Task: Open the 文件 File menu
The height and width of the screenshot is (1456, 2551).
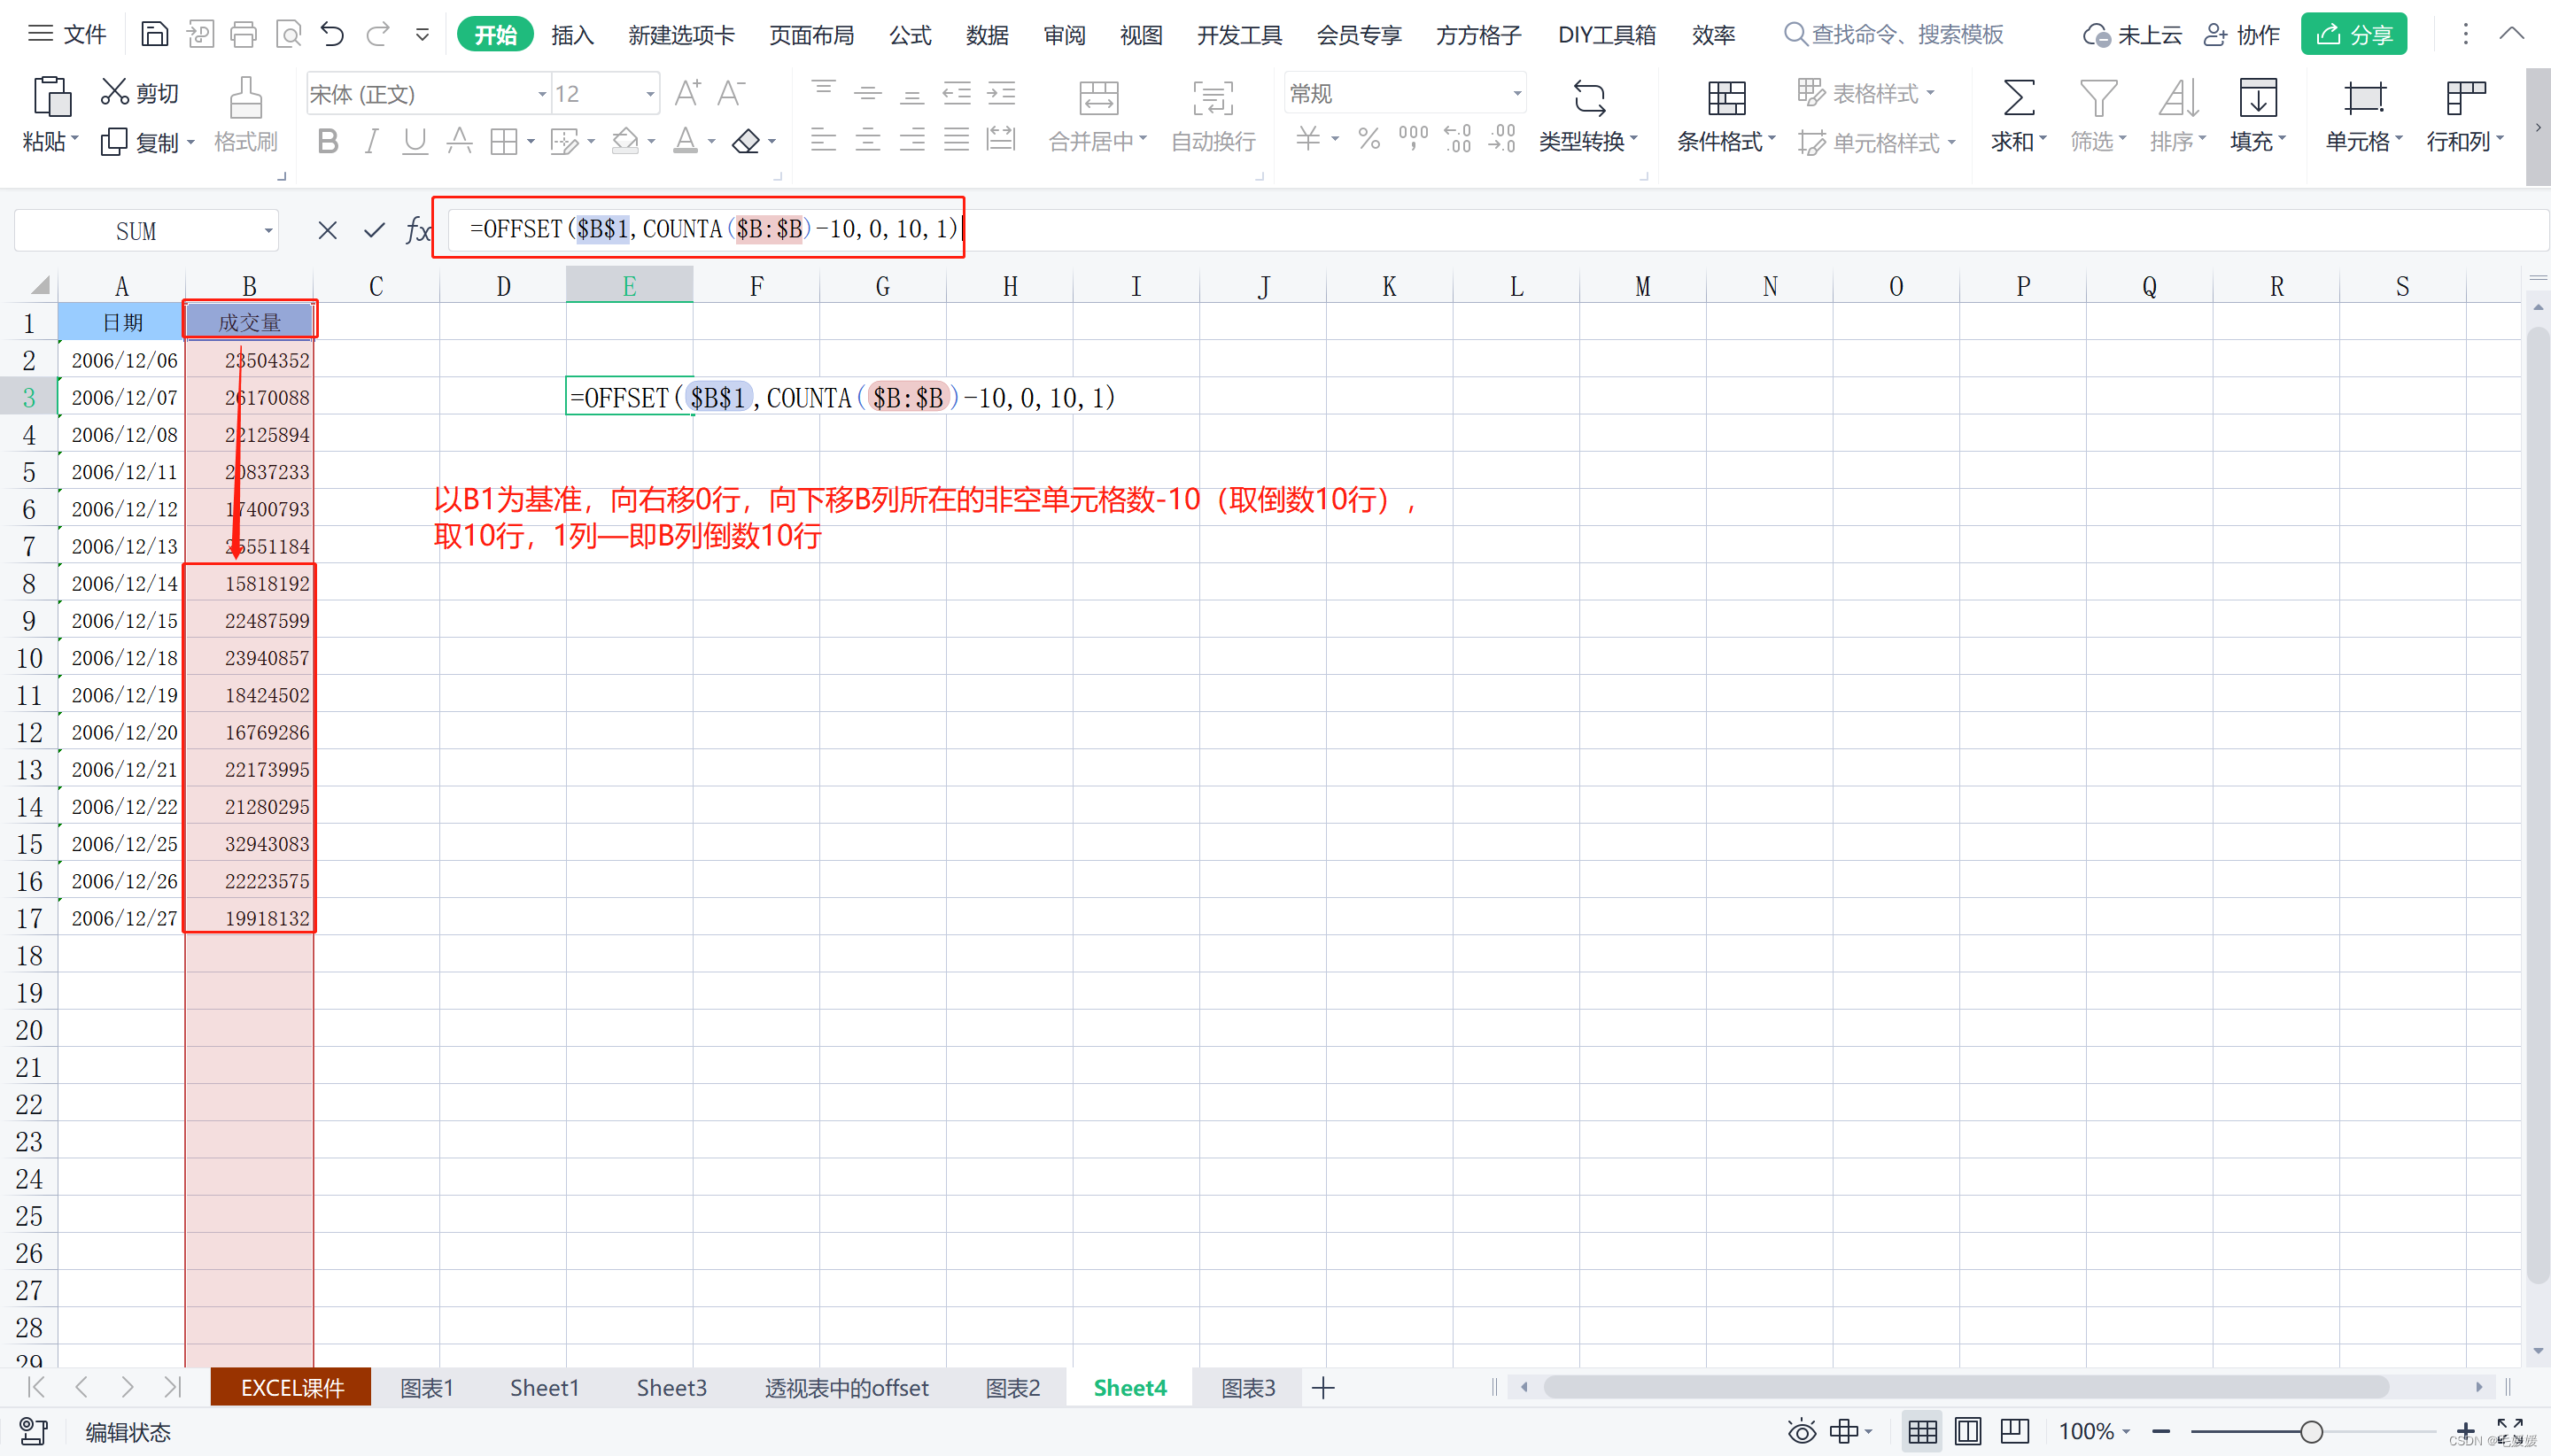Action: click(x=67, y=35)
